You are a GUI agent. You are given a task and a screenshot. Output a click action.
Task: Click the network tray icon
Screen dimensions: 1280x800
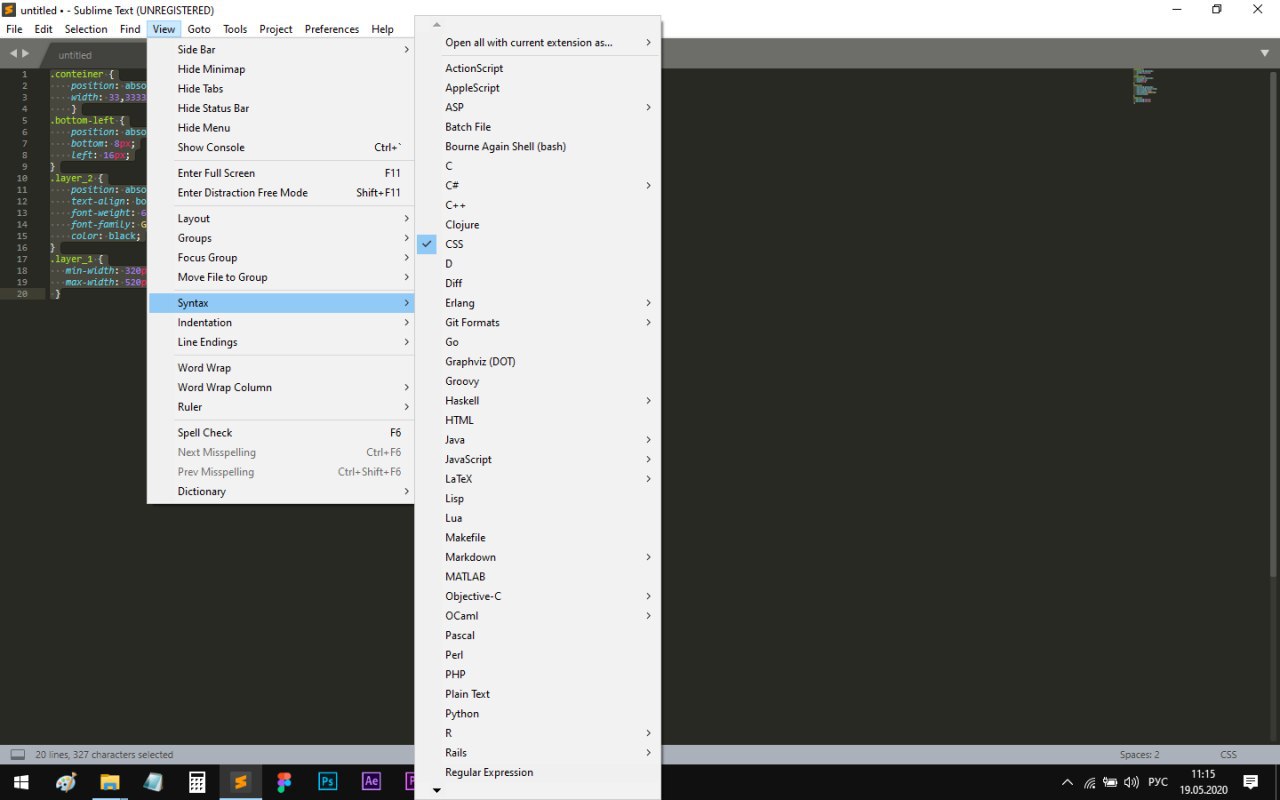click(x=1089, y=782)
